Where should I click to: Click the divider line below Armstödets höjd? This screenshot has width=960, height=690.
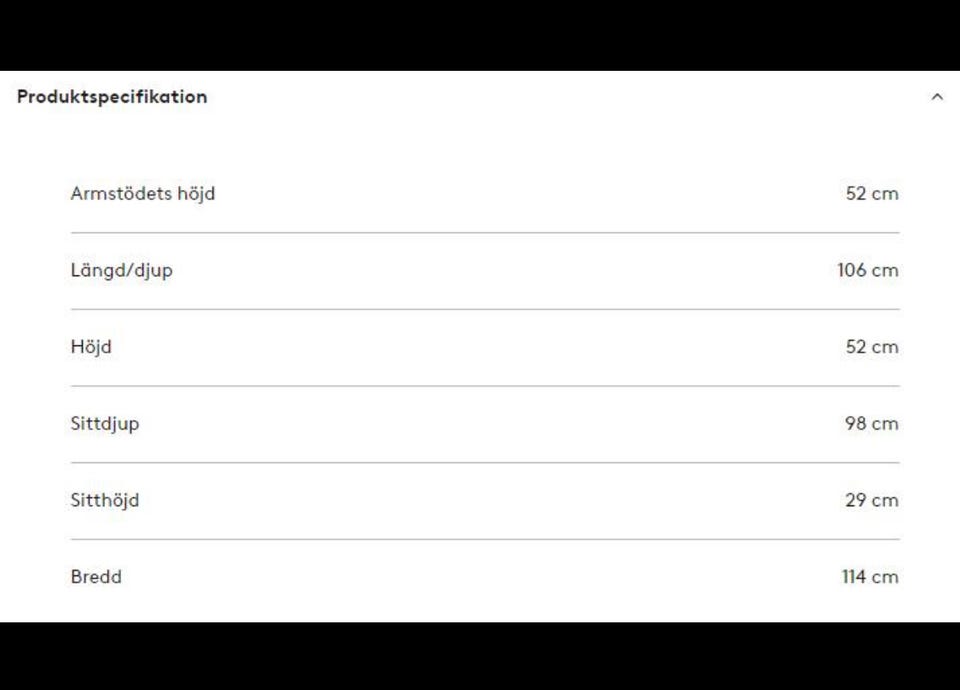(x=485, y=233)
